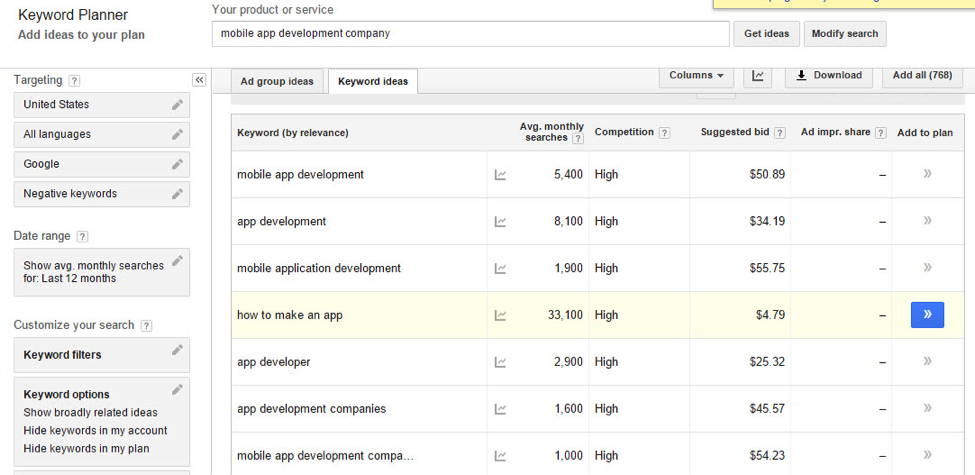Add mobile app development compa… to plan
Image resolution: width=975 pixels, height=475 pixels.
coord(928,455)
